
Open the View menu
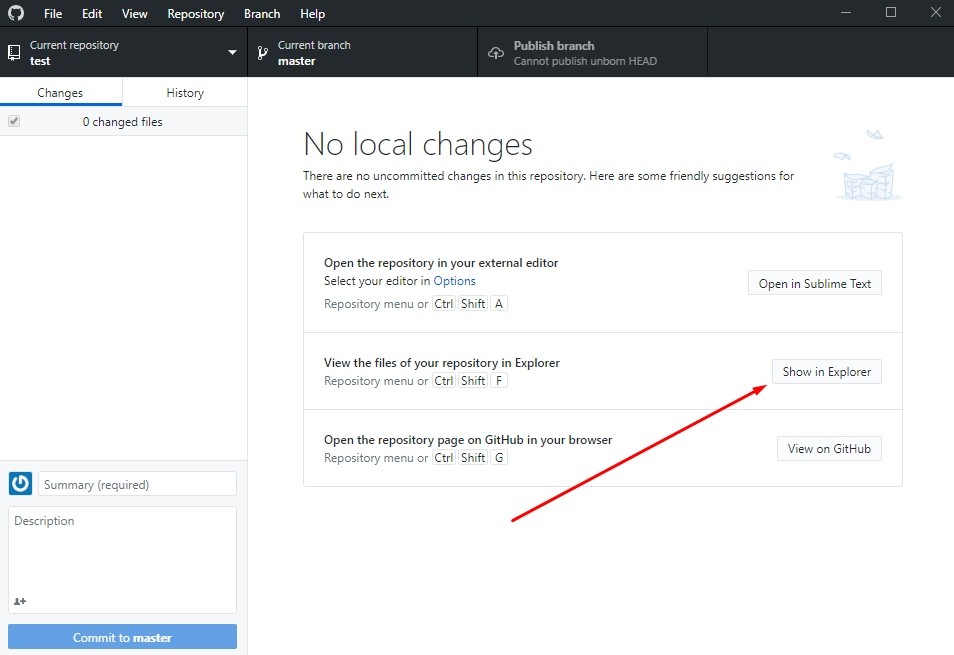pyautogui.click(x=134, y=13)
